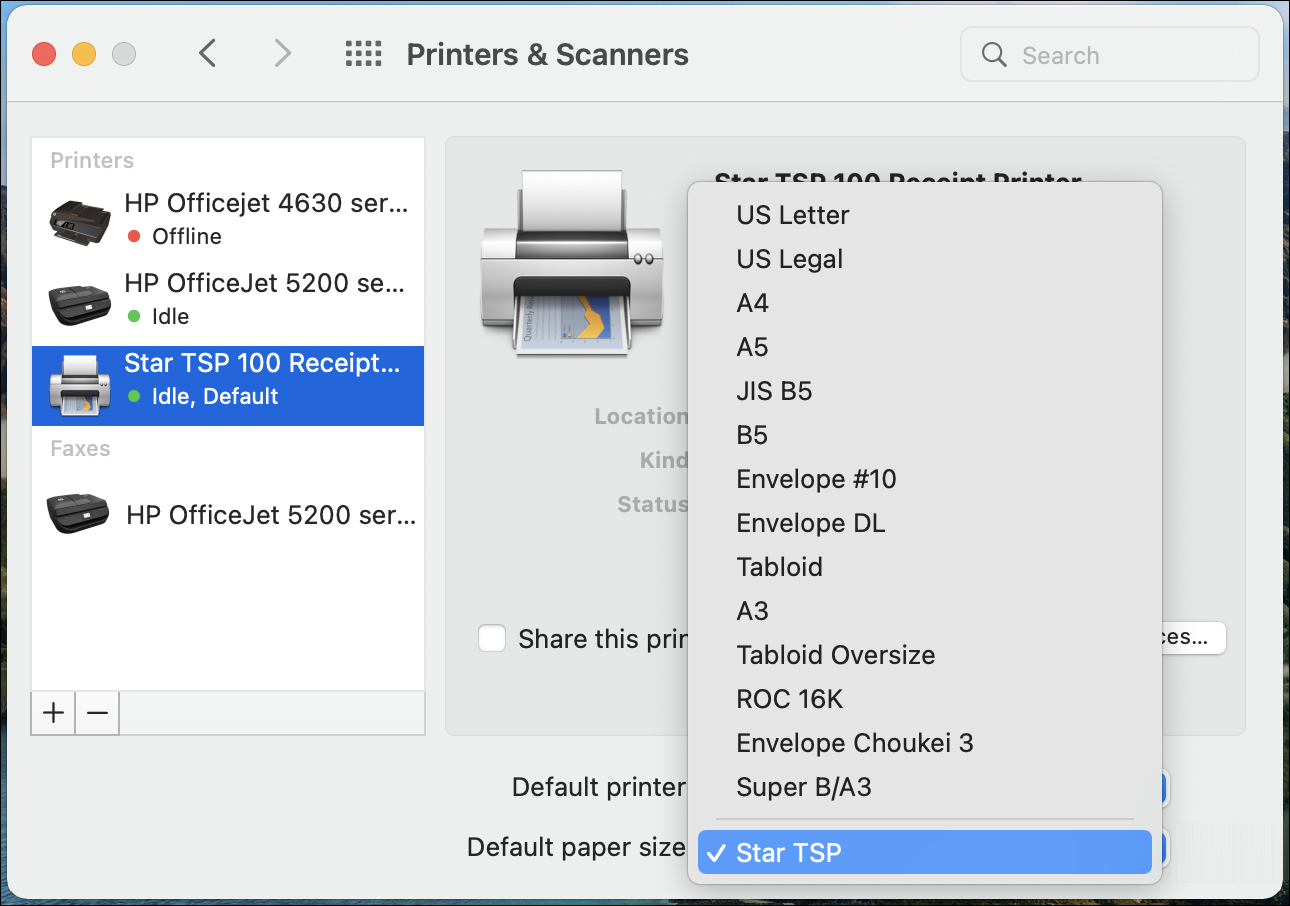Screen dimensions: 1290x906
Task: Choose Tabloid paper size
Action: tap(925, 567)
